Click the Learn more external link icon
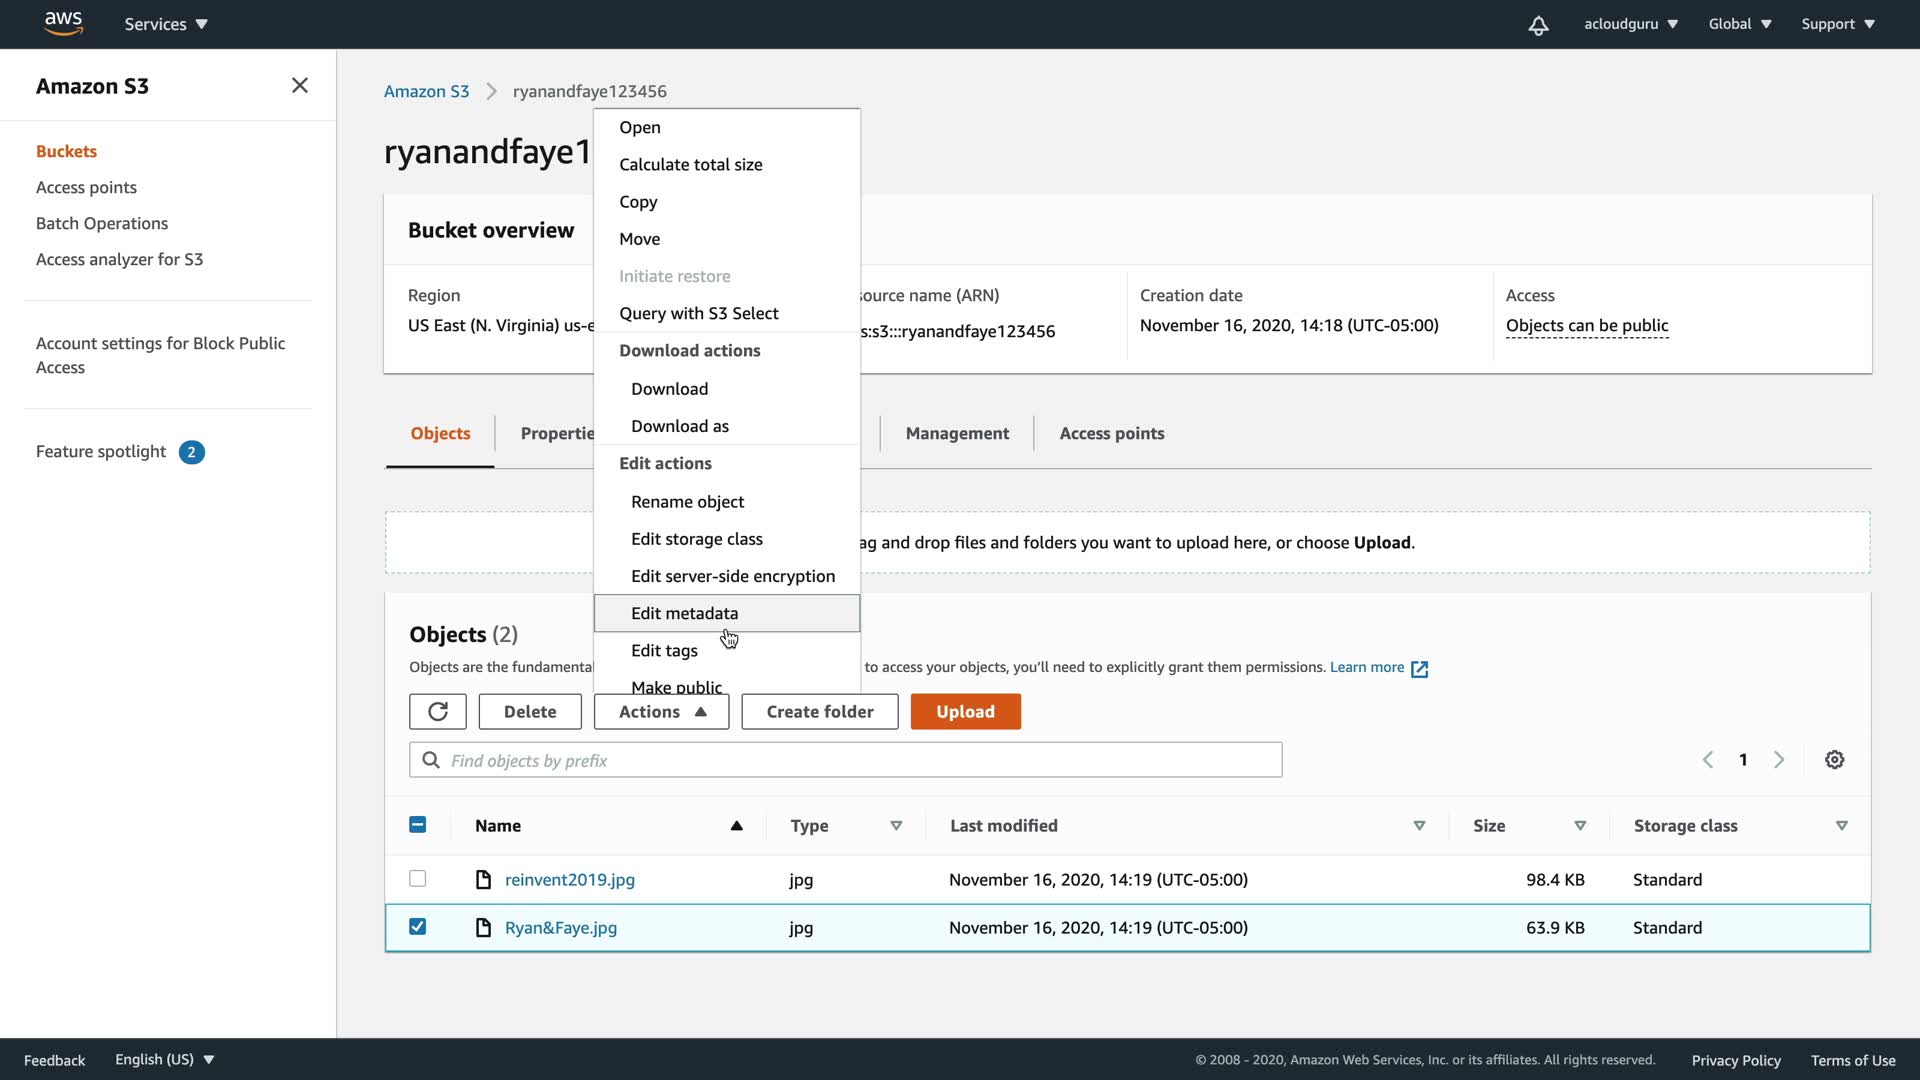 tap(1419, 669)
